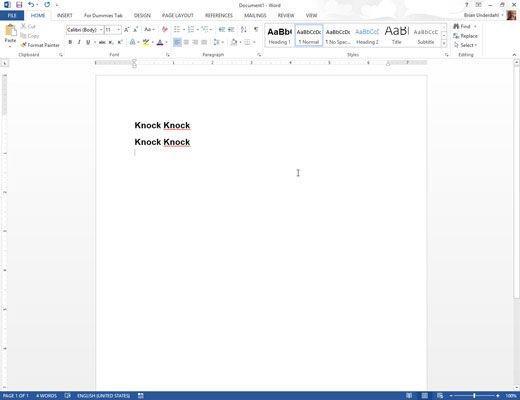Click the FILE backstage button

coord(12,15)
